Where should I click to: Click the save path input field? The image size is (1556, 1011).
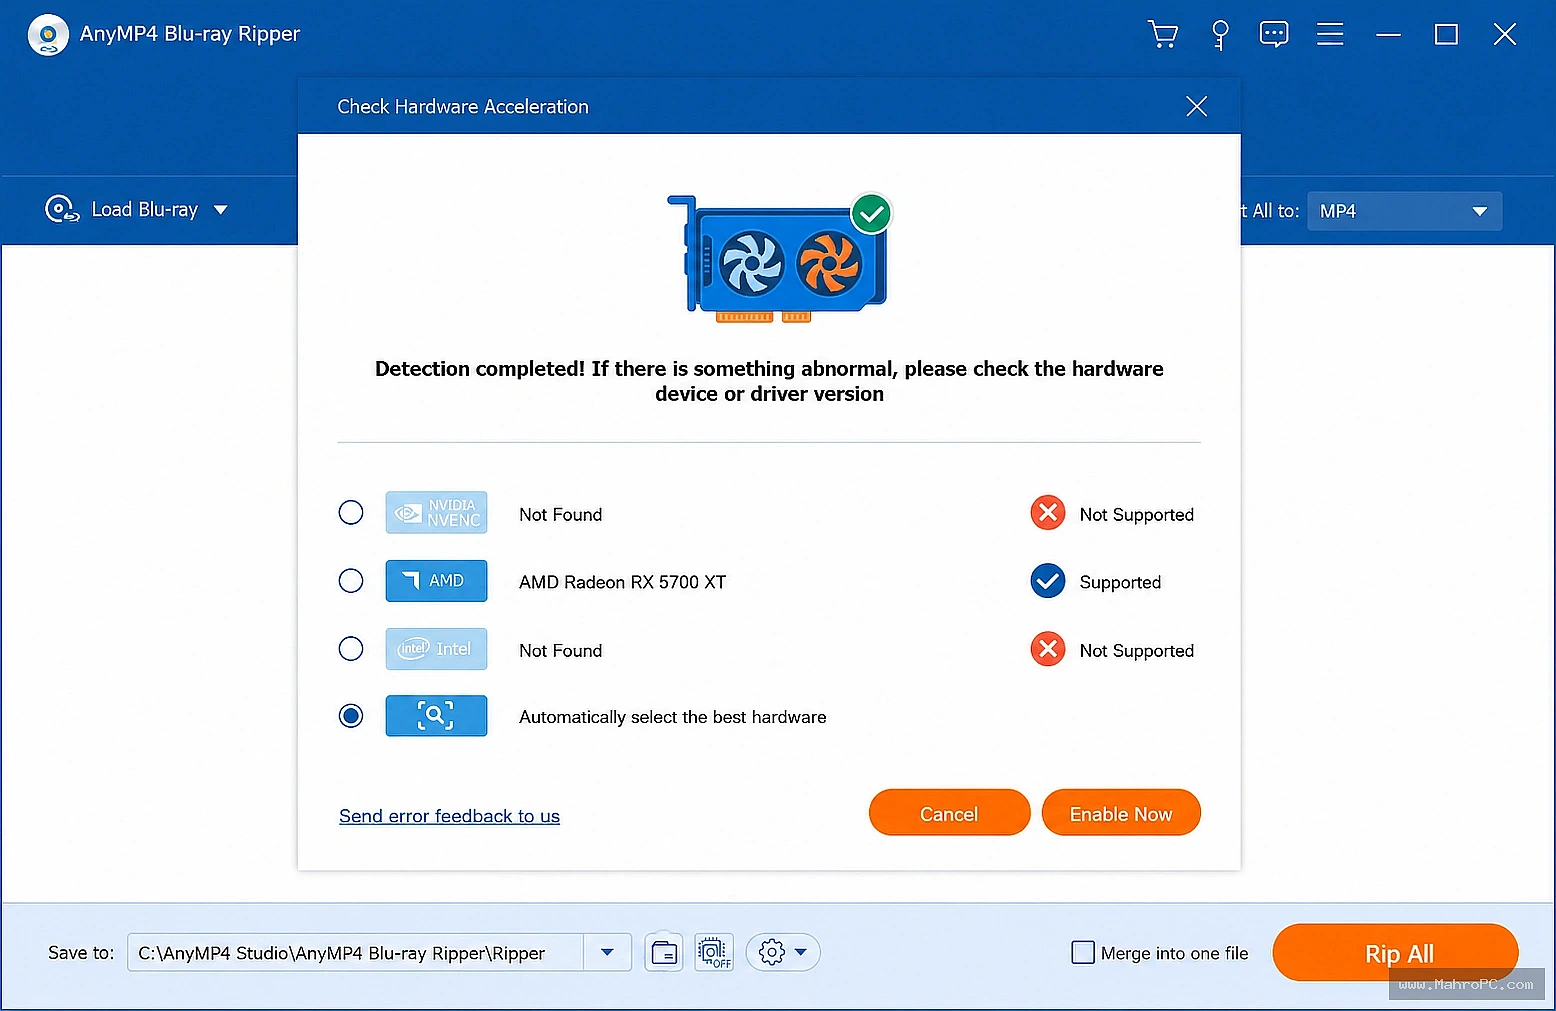pos(355,953)
